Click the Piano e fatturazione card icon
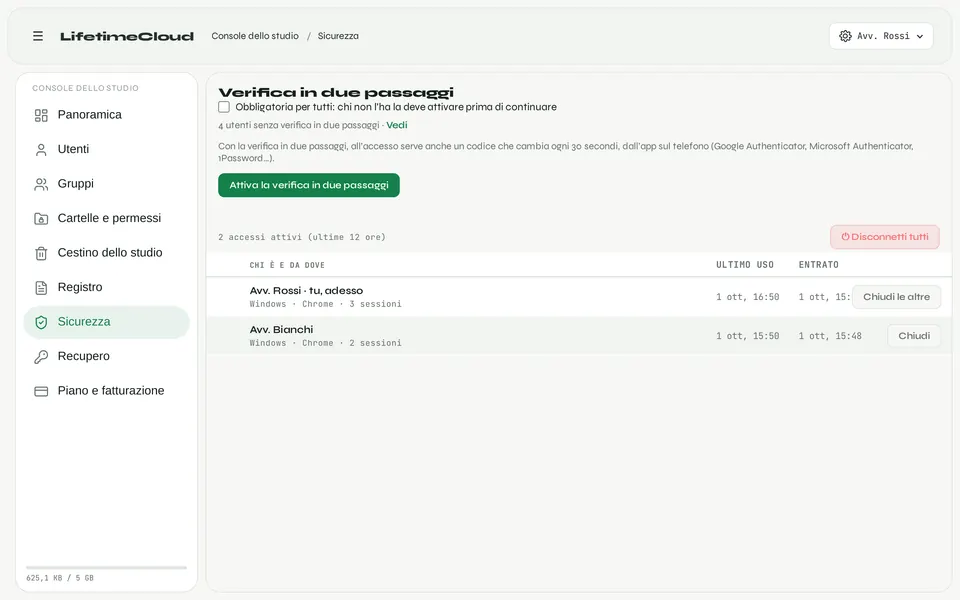This screenshot has height=600, width=960. (x=41, y=391)
